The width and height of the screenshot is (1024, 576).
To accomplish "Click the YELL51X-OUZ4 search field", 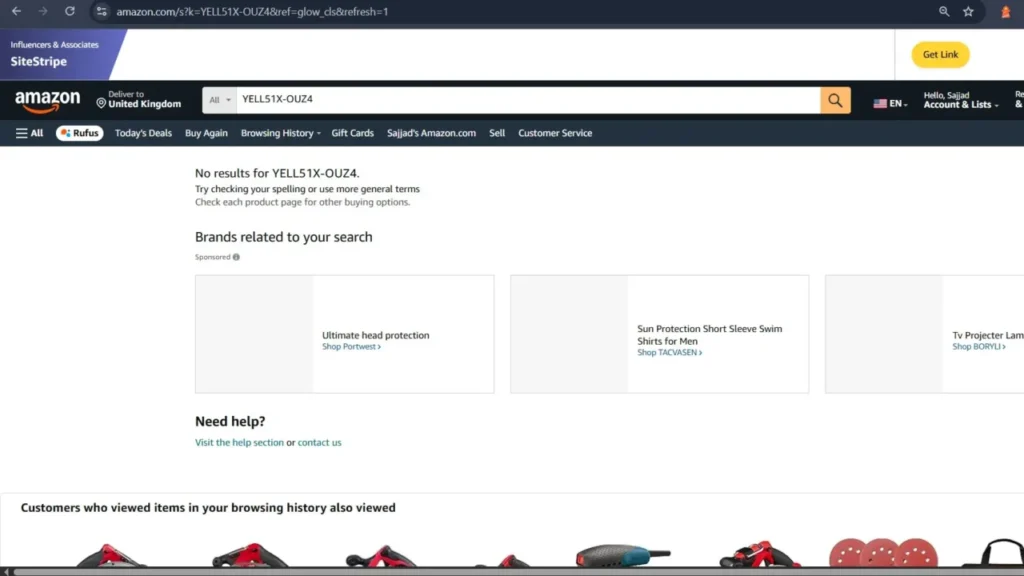I will tap(528, 100).
